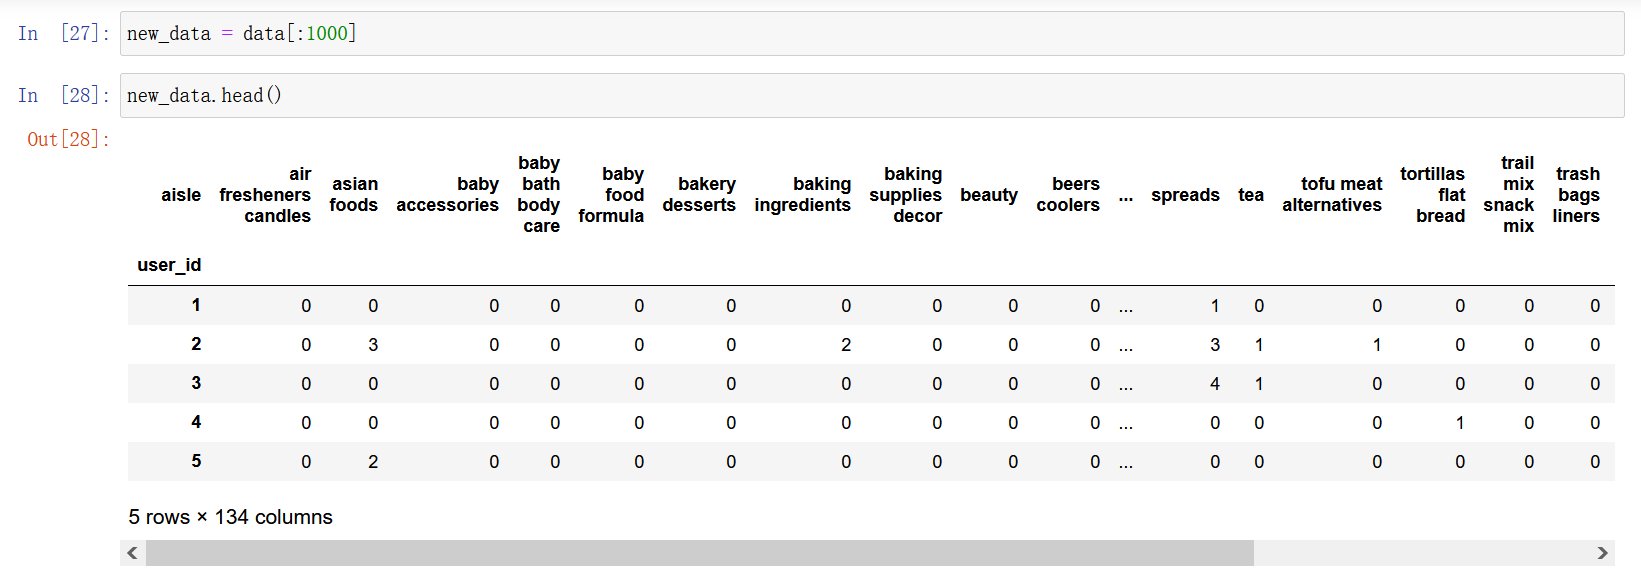
Task: Click row index for user_id 4
Action: pos(196,422)
